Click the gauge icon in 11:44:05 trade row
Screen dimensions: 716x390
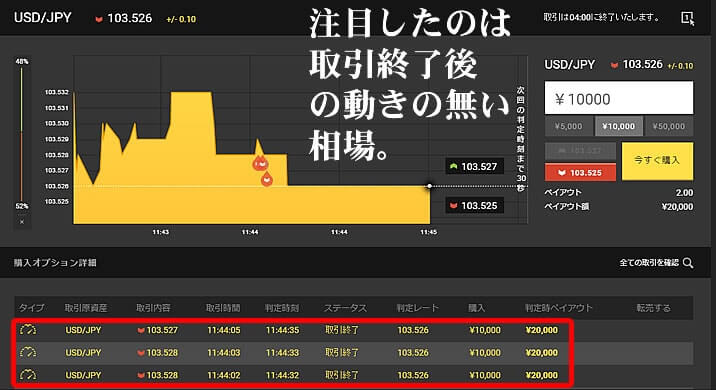click(x=27, y=330)
